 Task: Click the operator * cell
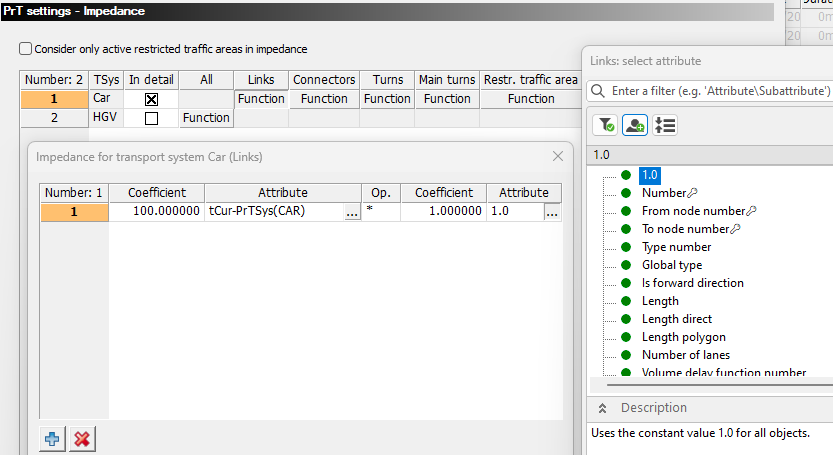pyautogui.click(x=380, y=212)
